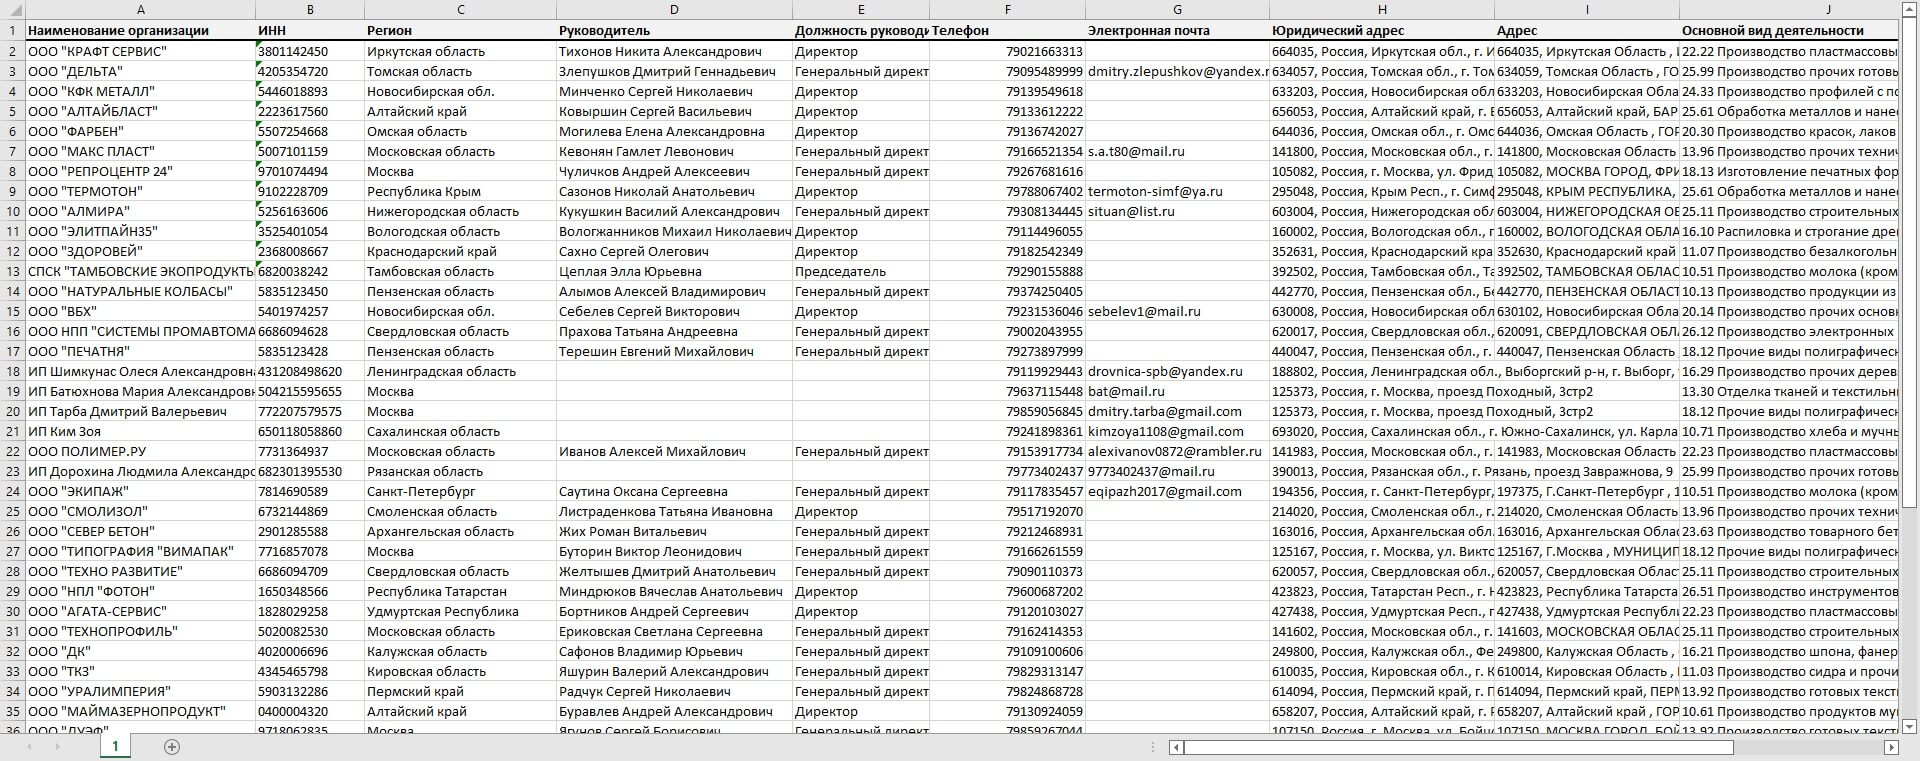Image resolution: width=1920 pixels, height=761 pixels.
Task: Select column B header
Action: [310, 9]
